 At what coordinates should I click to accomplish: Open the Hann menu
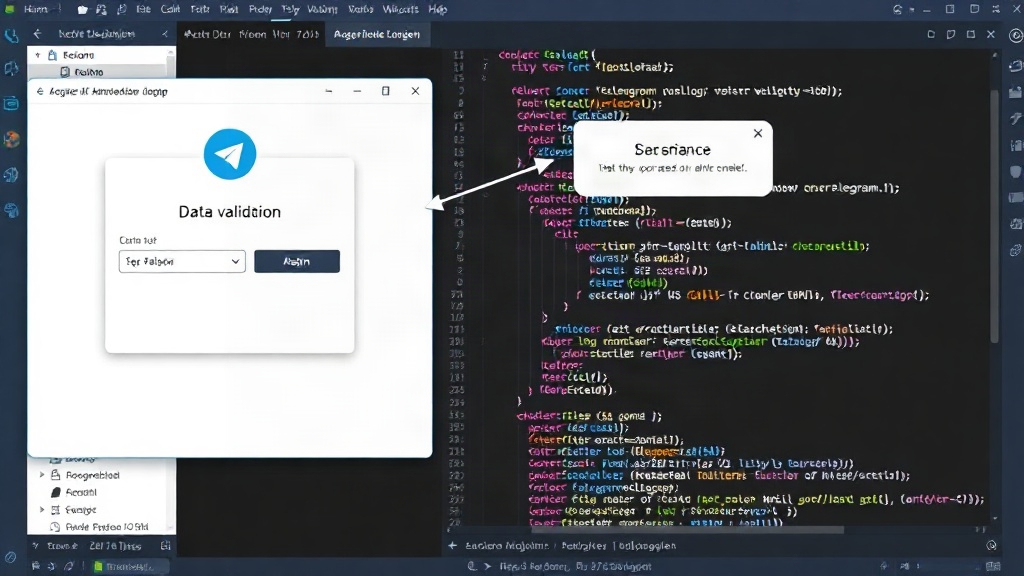[x=36, y=10]
